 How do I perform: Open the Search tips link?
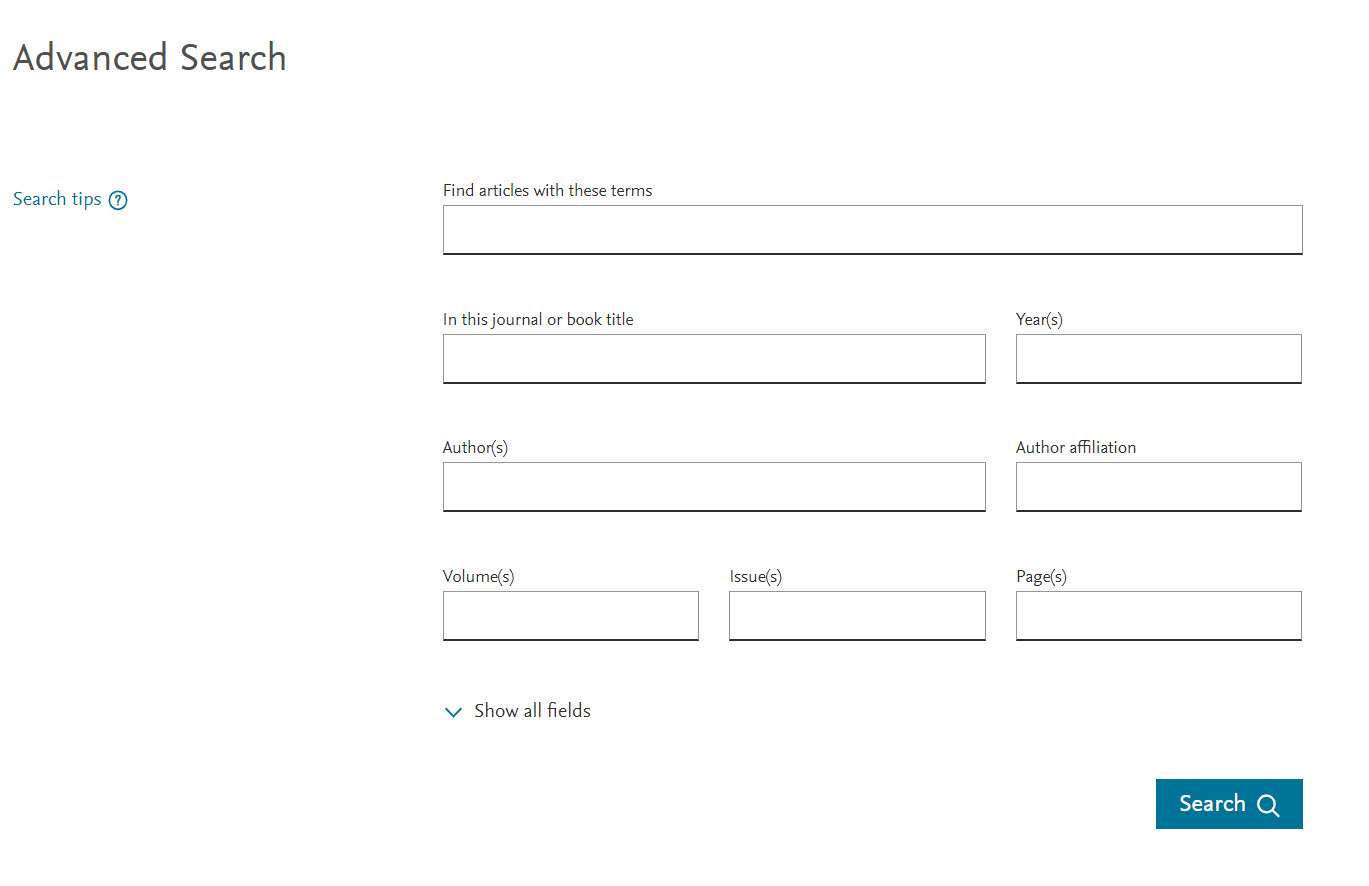pos(57,199)
